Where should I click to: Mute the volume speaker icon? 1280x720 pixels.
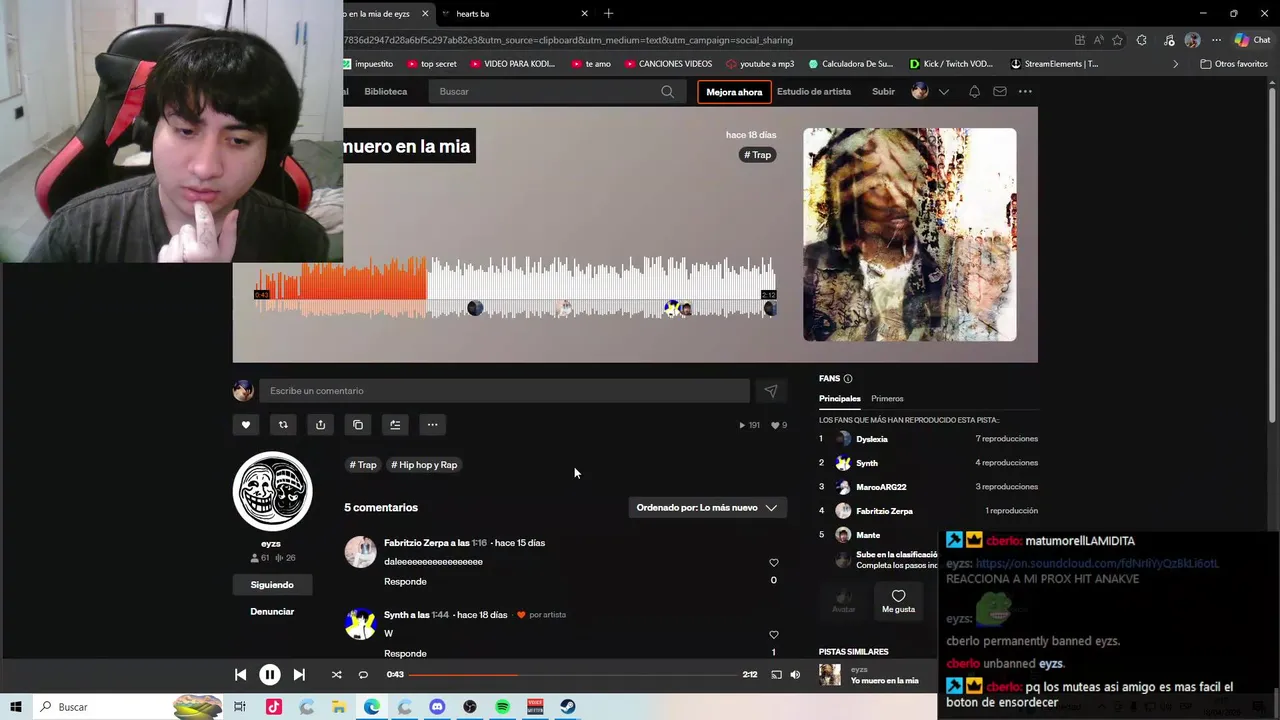point(795,675)
